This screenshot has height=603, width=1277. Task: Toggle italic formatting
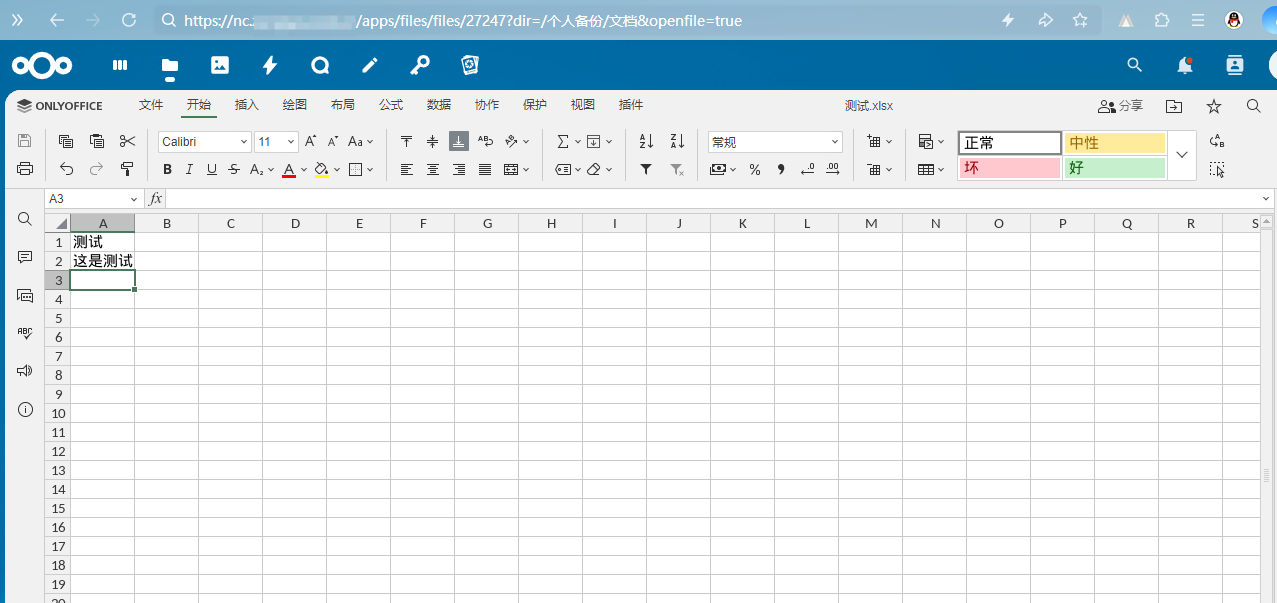click(x=189, y=169)
